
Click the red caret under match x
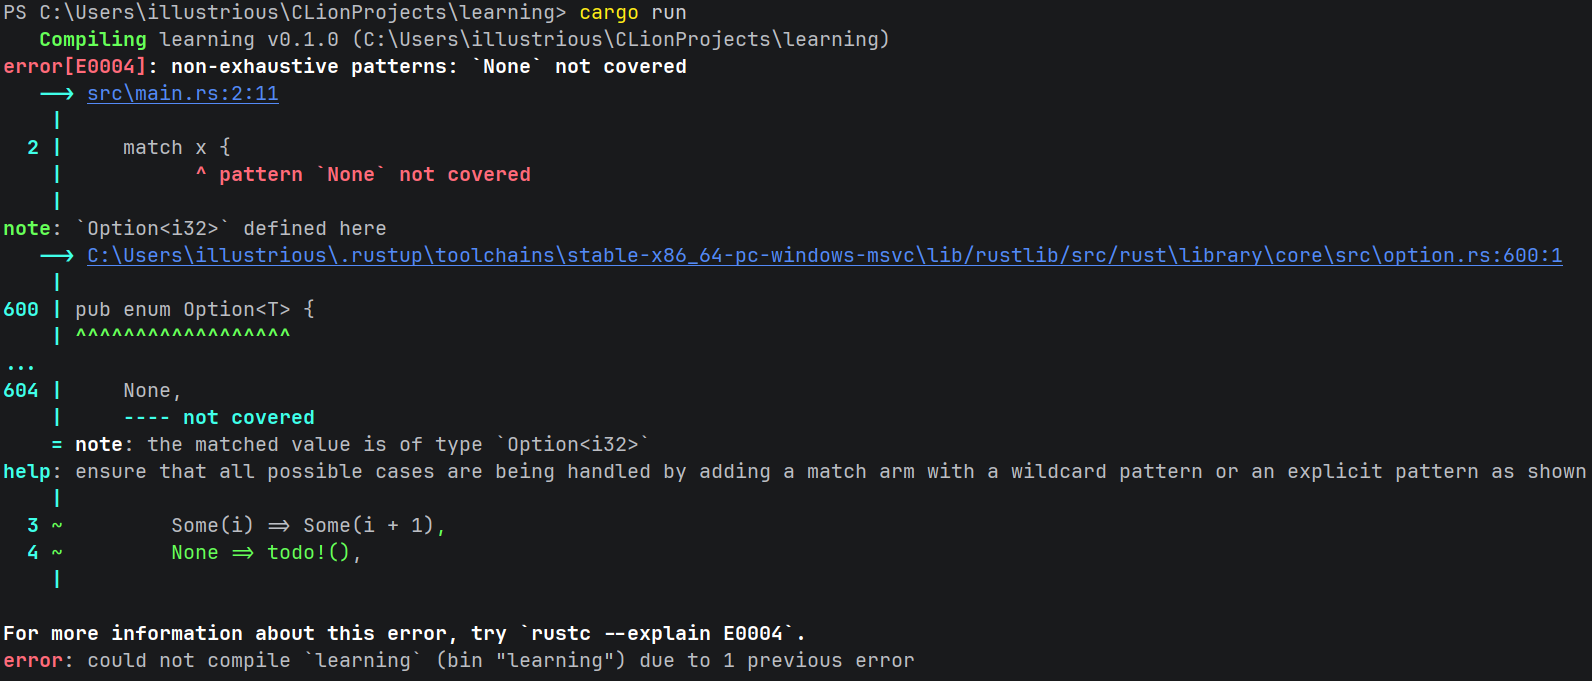[201, 173]
